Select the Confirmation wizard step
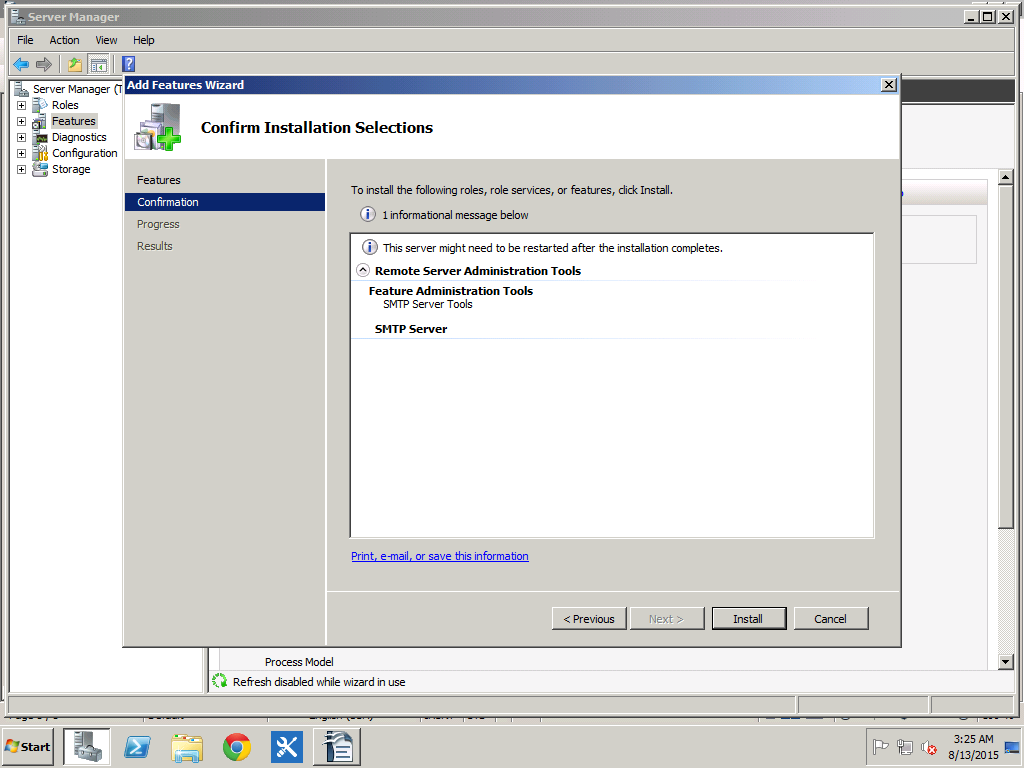The image size is (1024, 768). (225, 202)
